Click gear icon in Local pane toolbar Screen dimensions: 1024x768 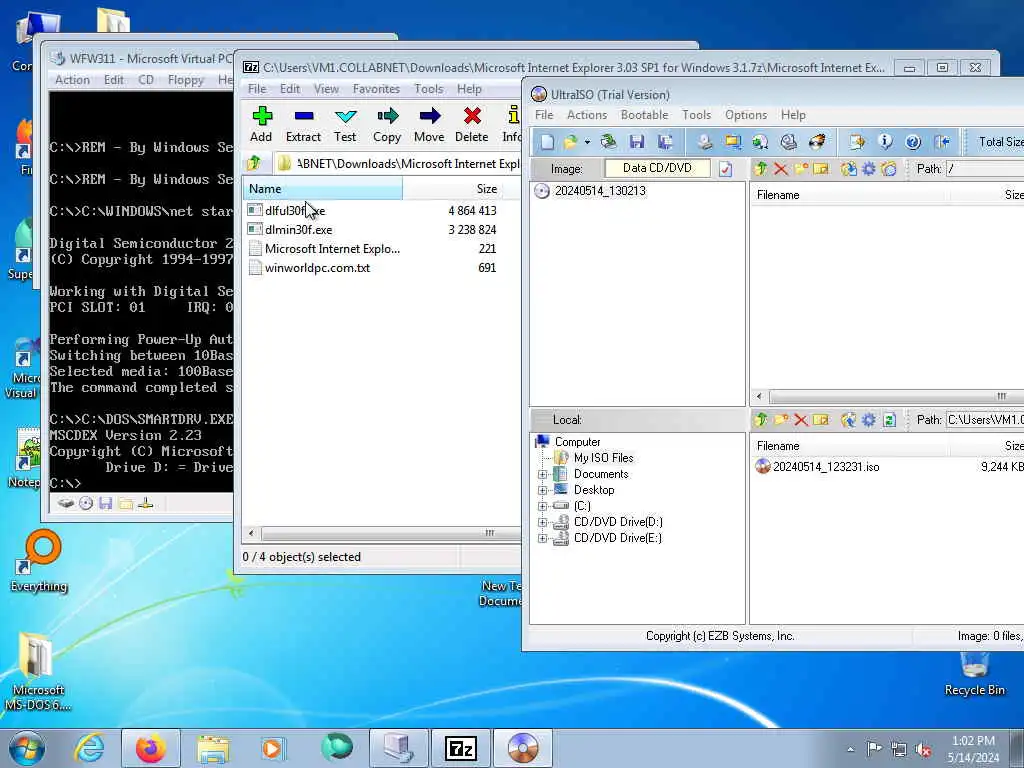click(x=869, y=420)
